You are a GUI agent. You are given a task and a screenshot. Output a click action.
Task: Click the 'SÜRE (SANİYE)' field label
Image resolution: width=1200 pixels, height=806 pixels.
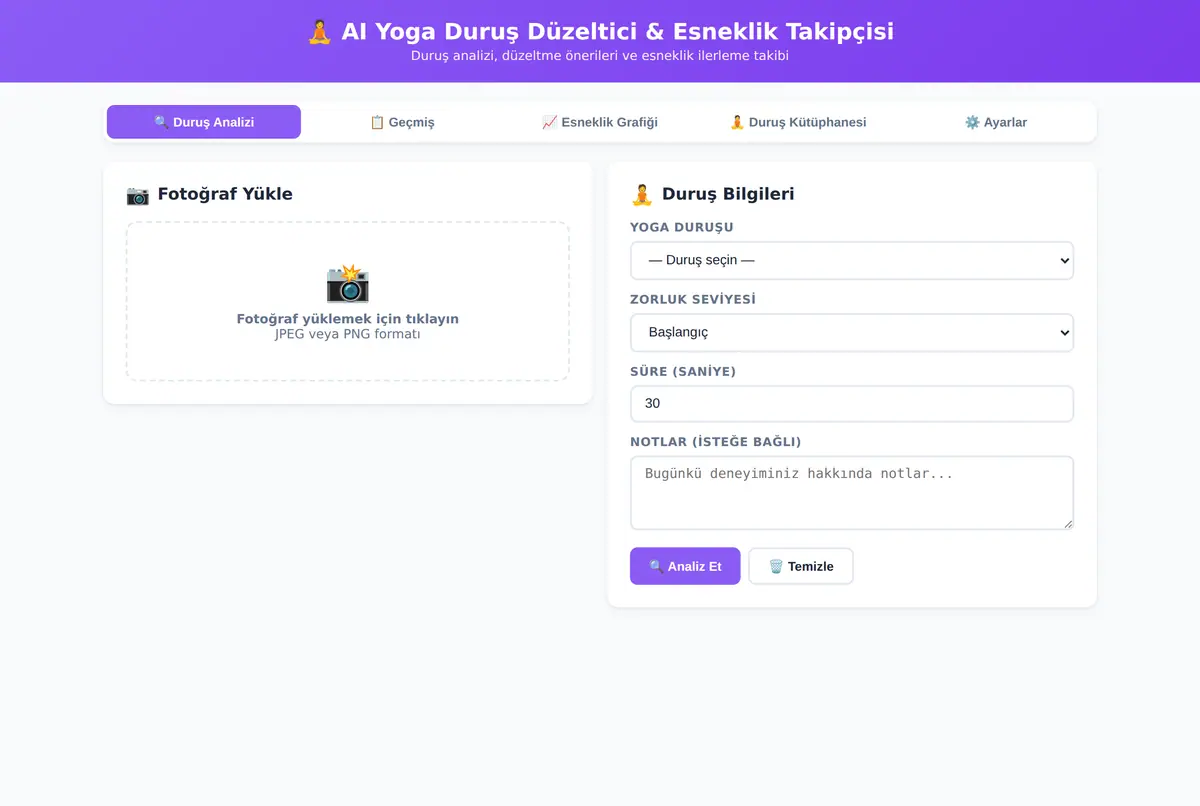tap(683, 371)
